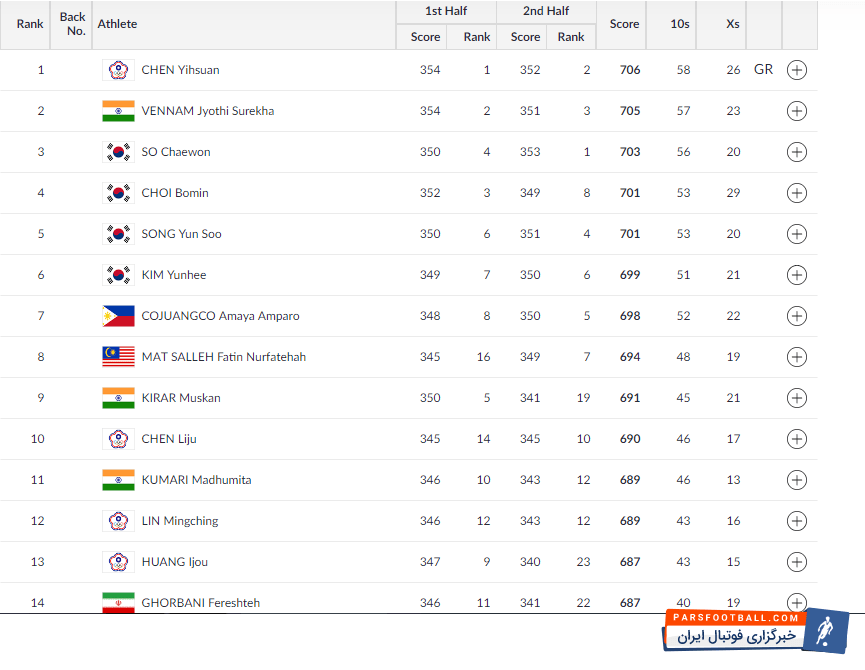Viewport: 865px width, 670px height.
Task: Click Korea flag beside CHOI Bomin
Action: click(x=118, y=193)
